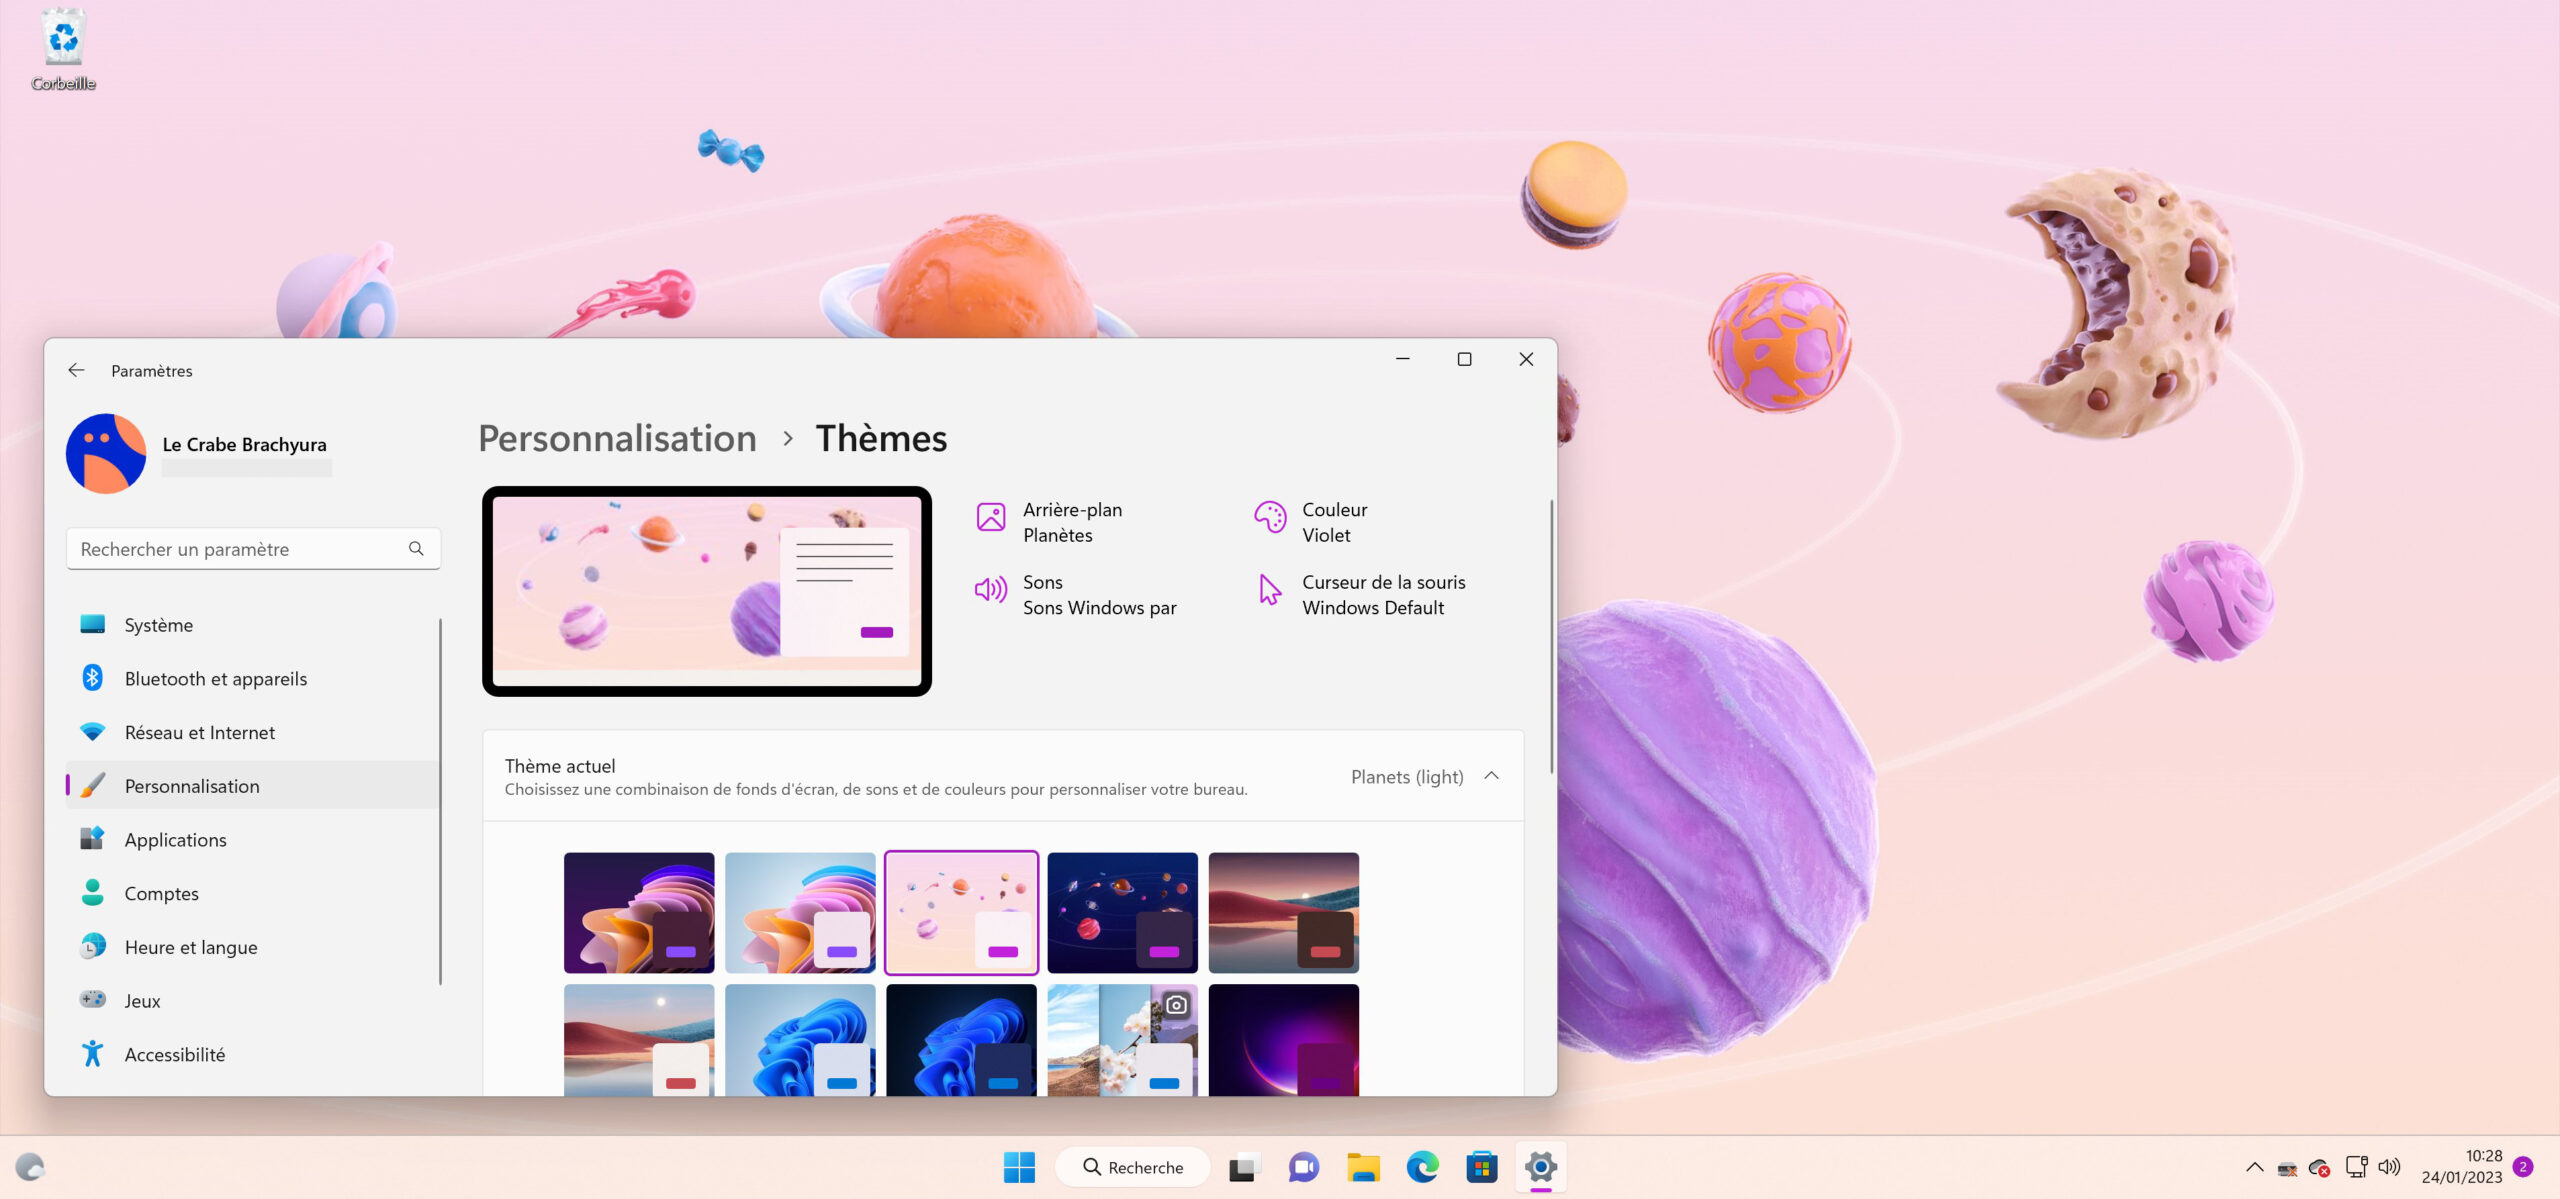This screenshot has height=1199, width=2560.
Task: Open Réseau et Internet in the sidebar
Action: pos(252,732)
